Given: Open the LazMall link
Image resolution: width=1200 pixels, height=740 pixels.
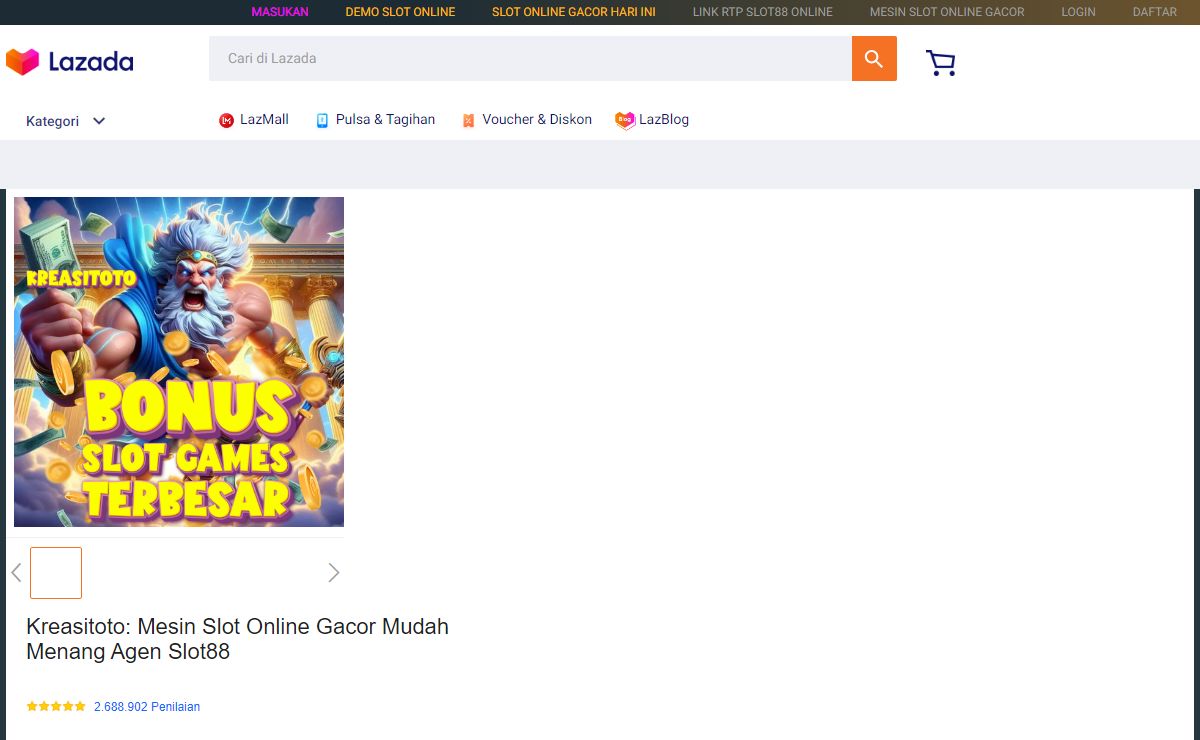Looking at the screenshot, I should (x=264, y=120).
